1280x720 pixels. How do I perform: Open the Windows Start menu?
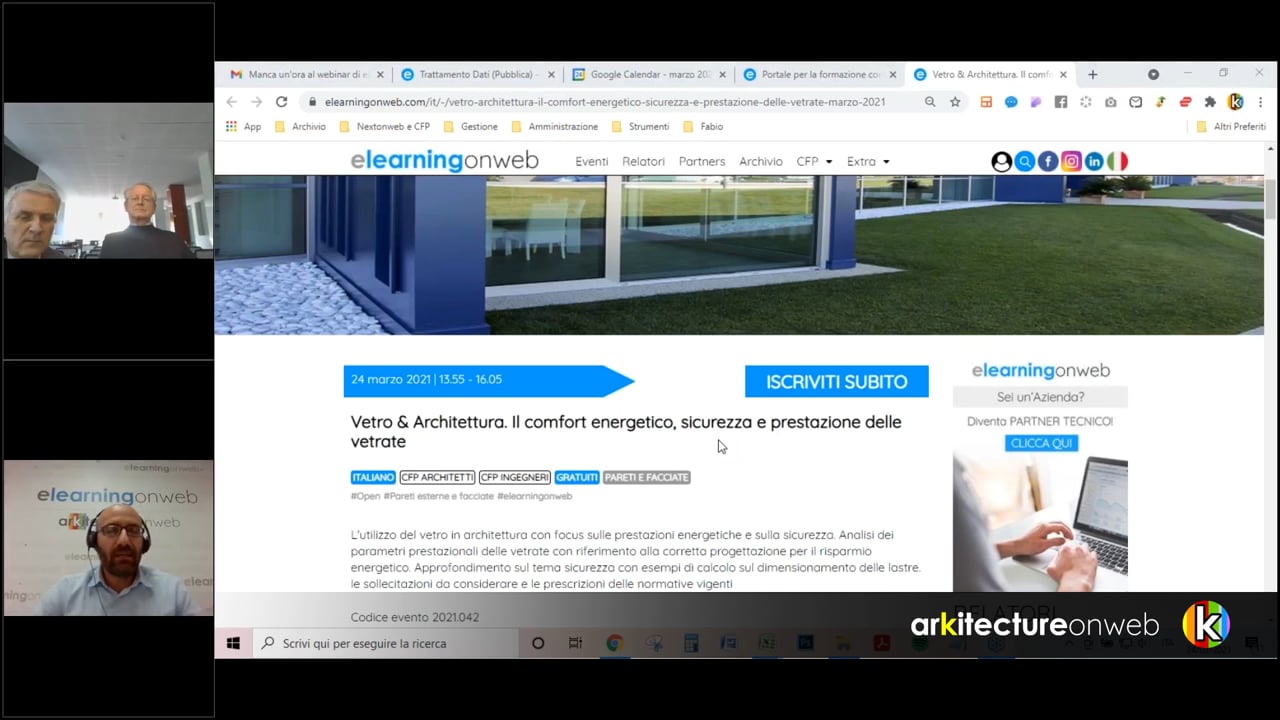coord(233,644)
